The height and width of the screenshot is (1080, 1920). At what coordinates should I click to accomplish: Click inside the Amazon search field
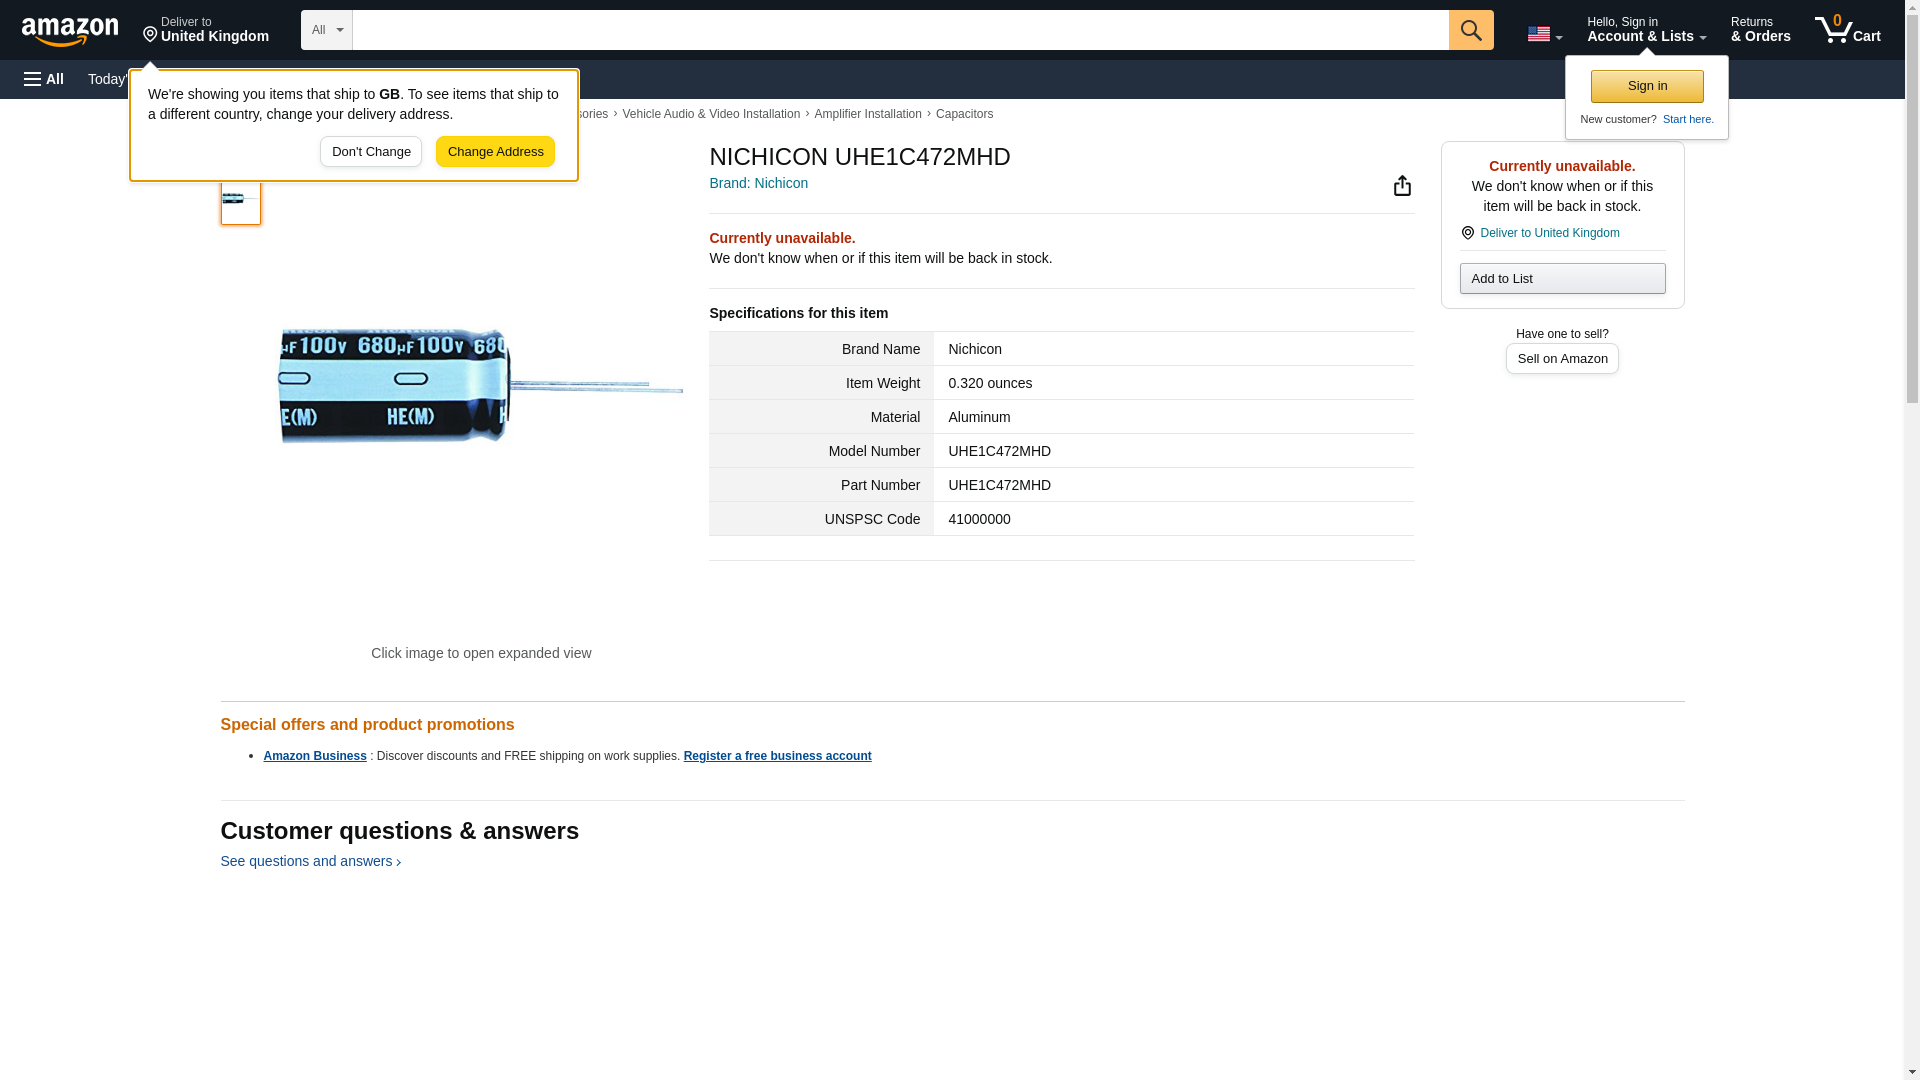pos(900,30)
